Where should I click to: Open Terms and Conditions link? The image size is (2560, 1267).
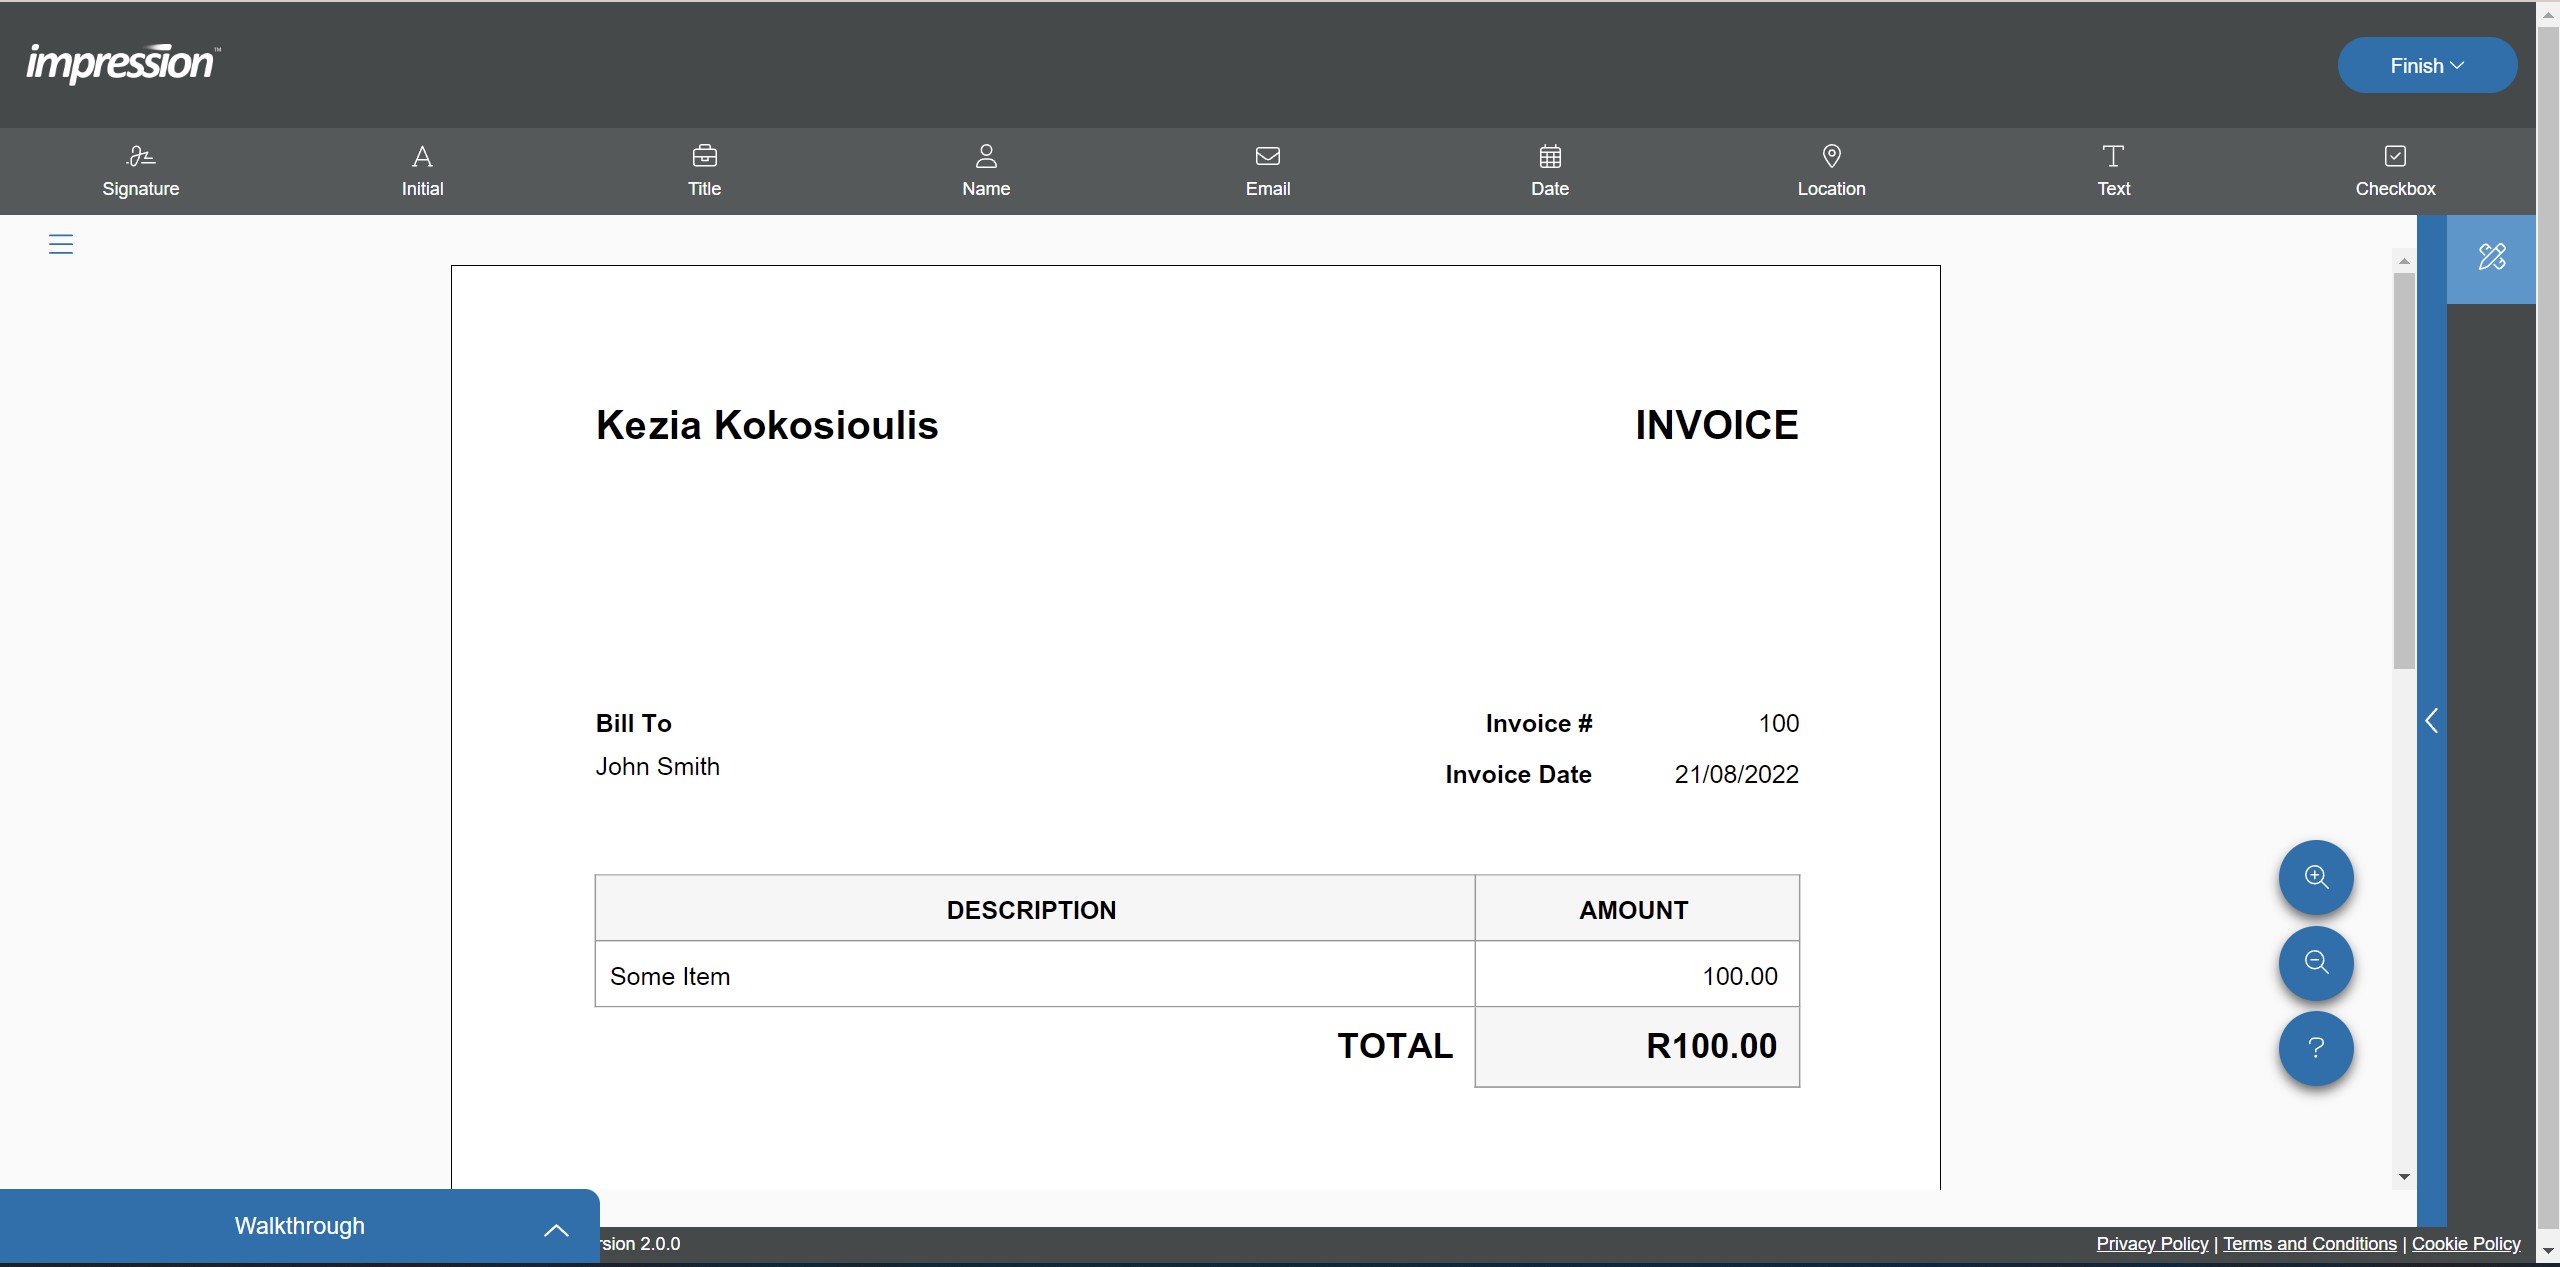(2309, 1243)
